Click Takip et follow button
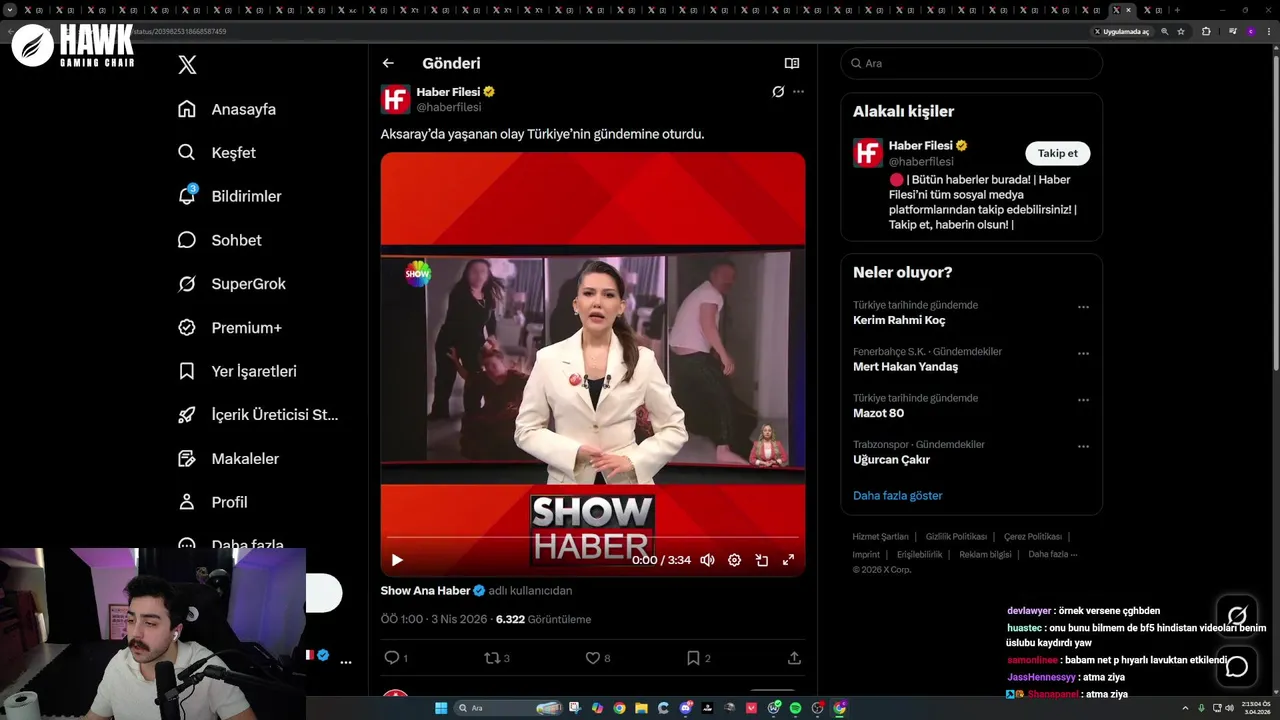Viewport: 1280px width, 720px height. click(1058, 153)
